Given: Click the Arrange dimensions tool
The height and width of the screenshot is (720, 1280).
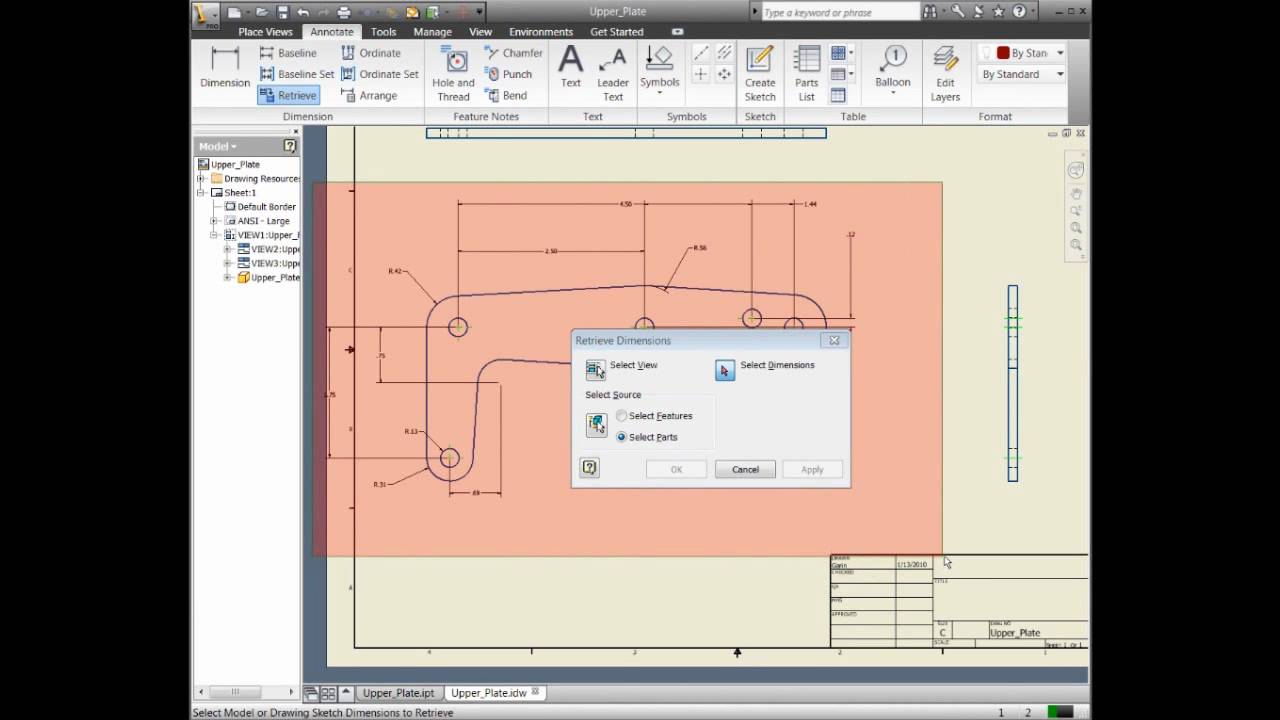Looking at the screenshot, I should click(x=369, y=95).
